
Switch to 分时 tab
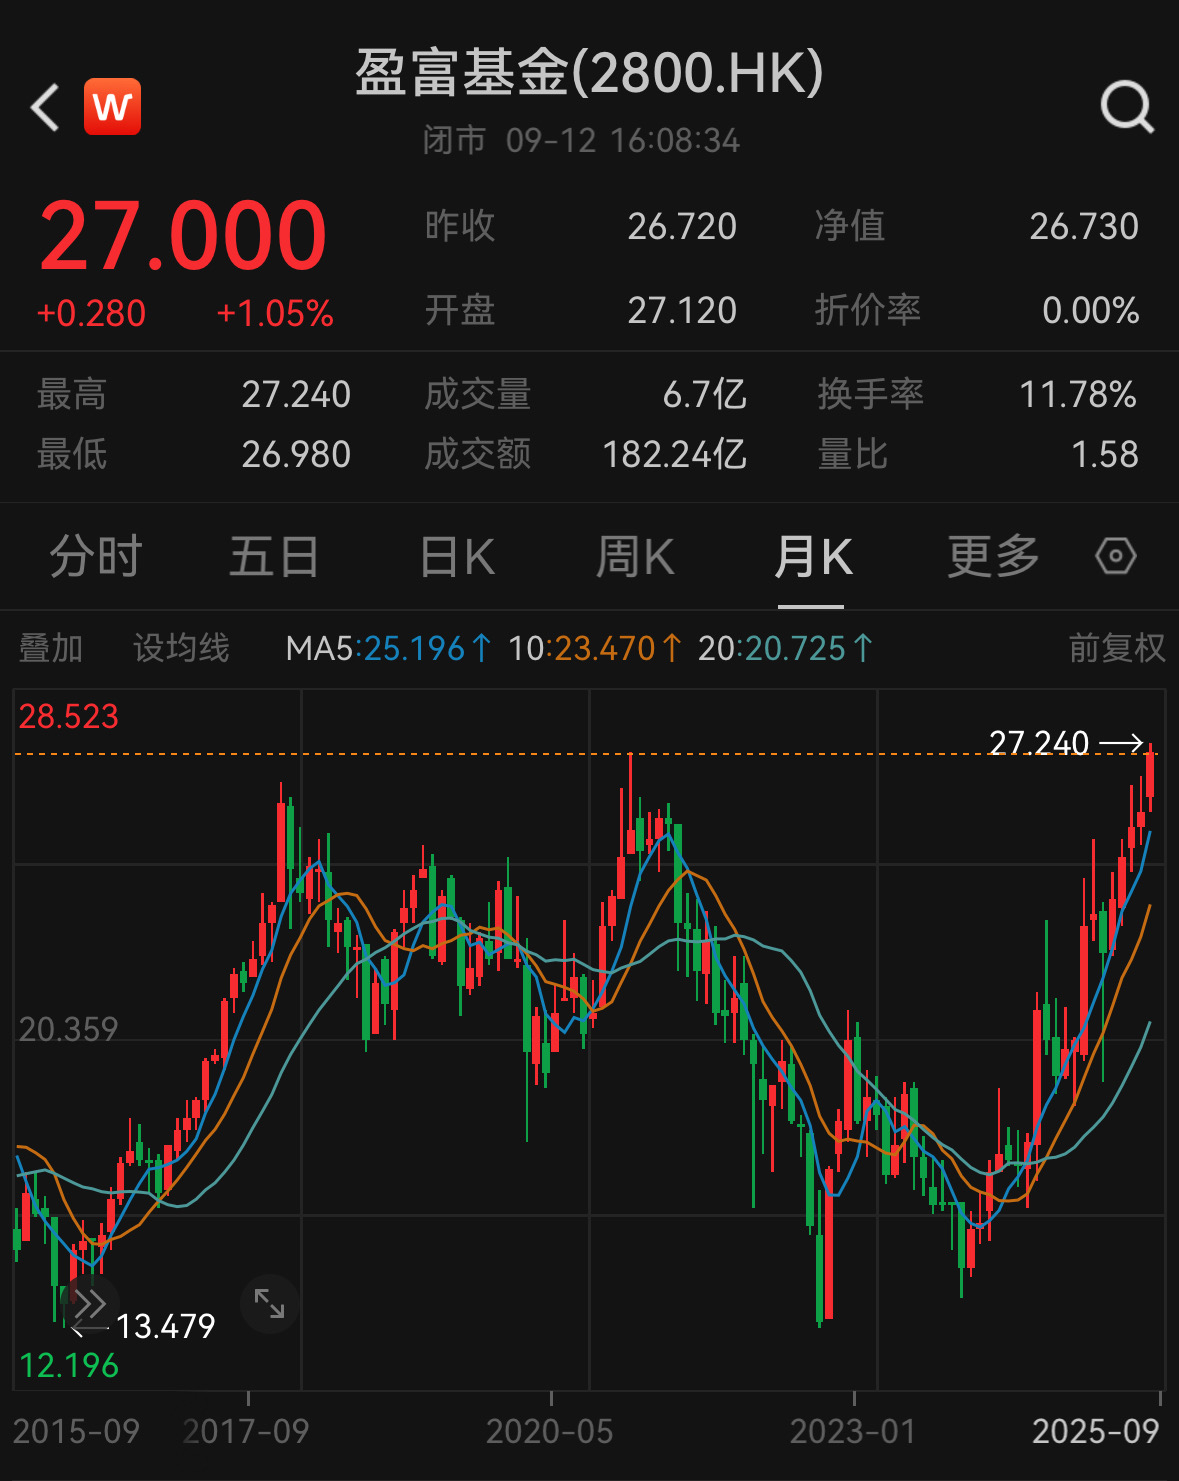pos(96,557)
